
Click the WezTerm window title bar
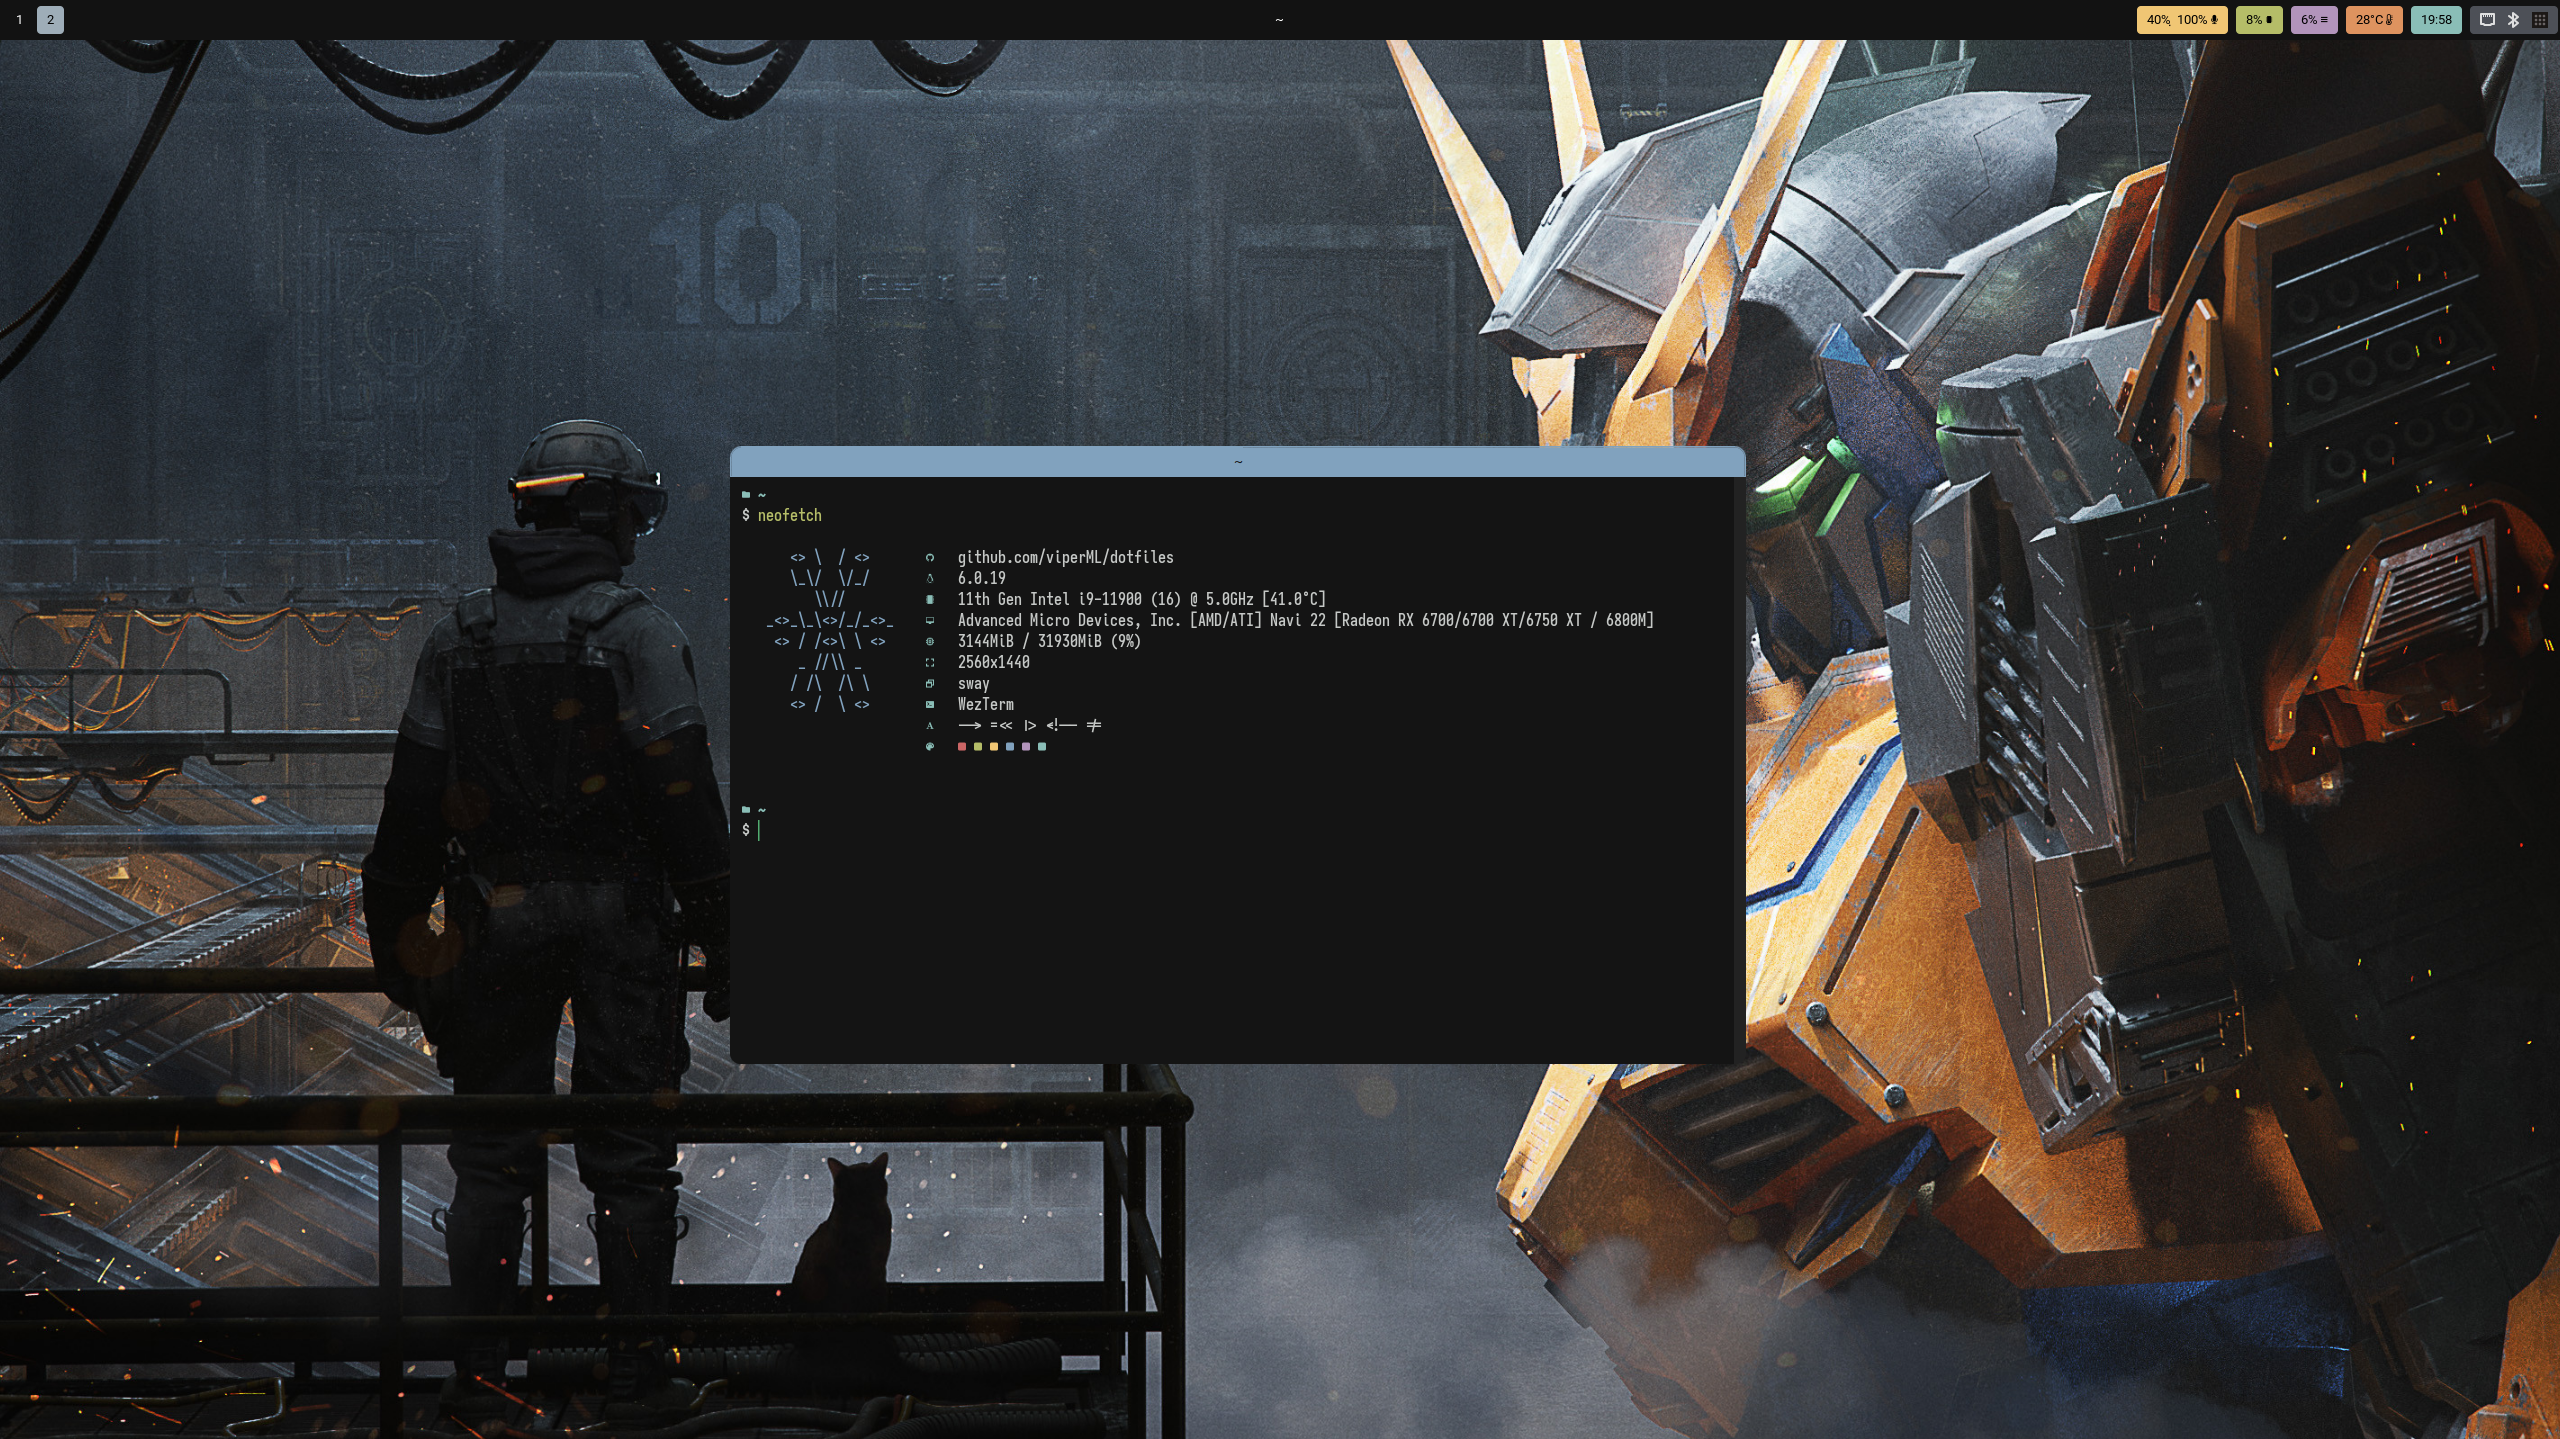[x=1237, y=462]
